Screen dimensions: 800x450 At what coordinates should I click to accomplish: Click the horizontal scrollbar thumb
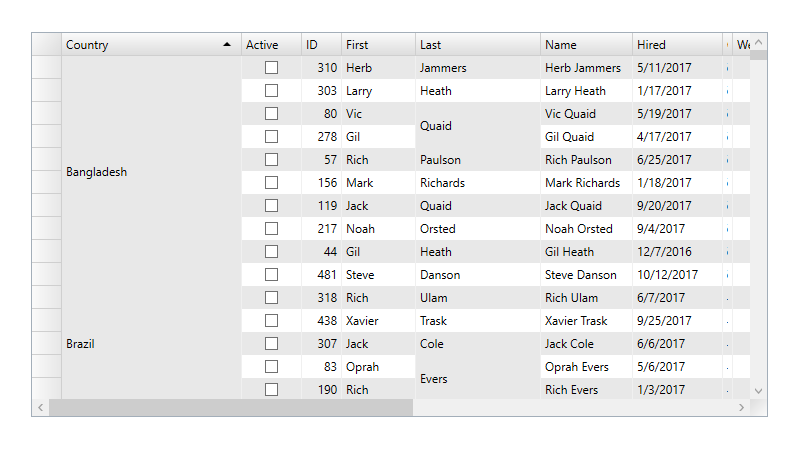[230, 407]
